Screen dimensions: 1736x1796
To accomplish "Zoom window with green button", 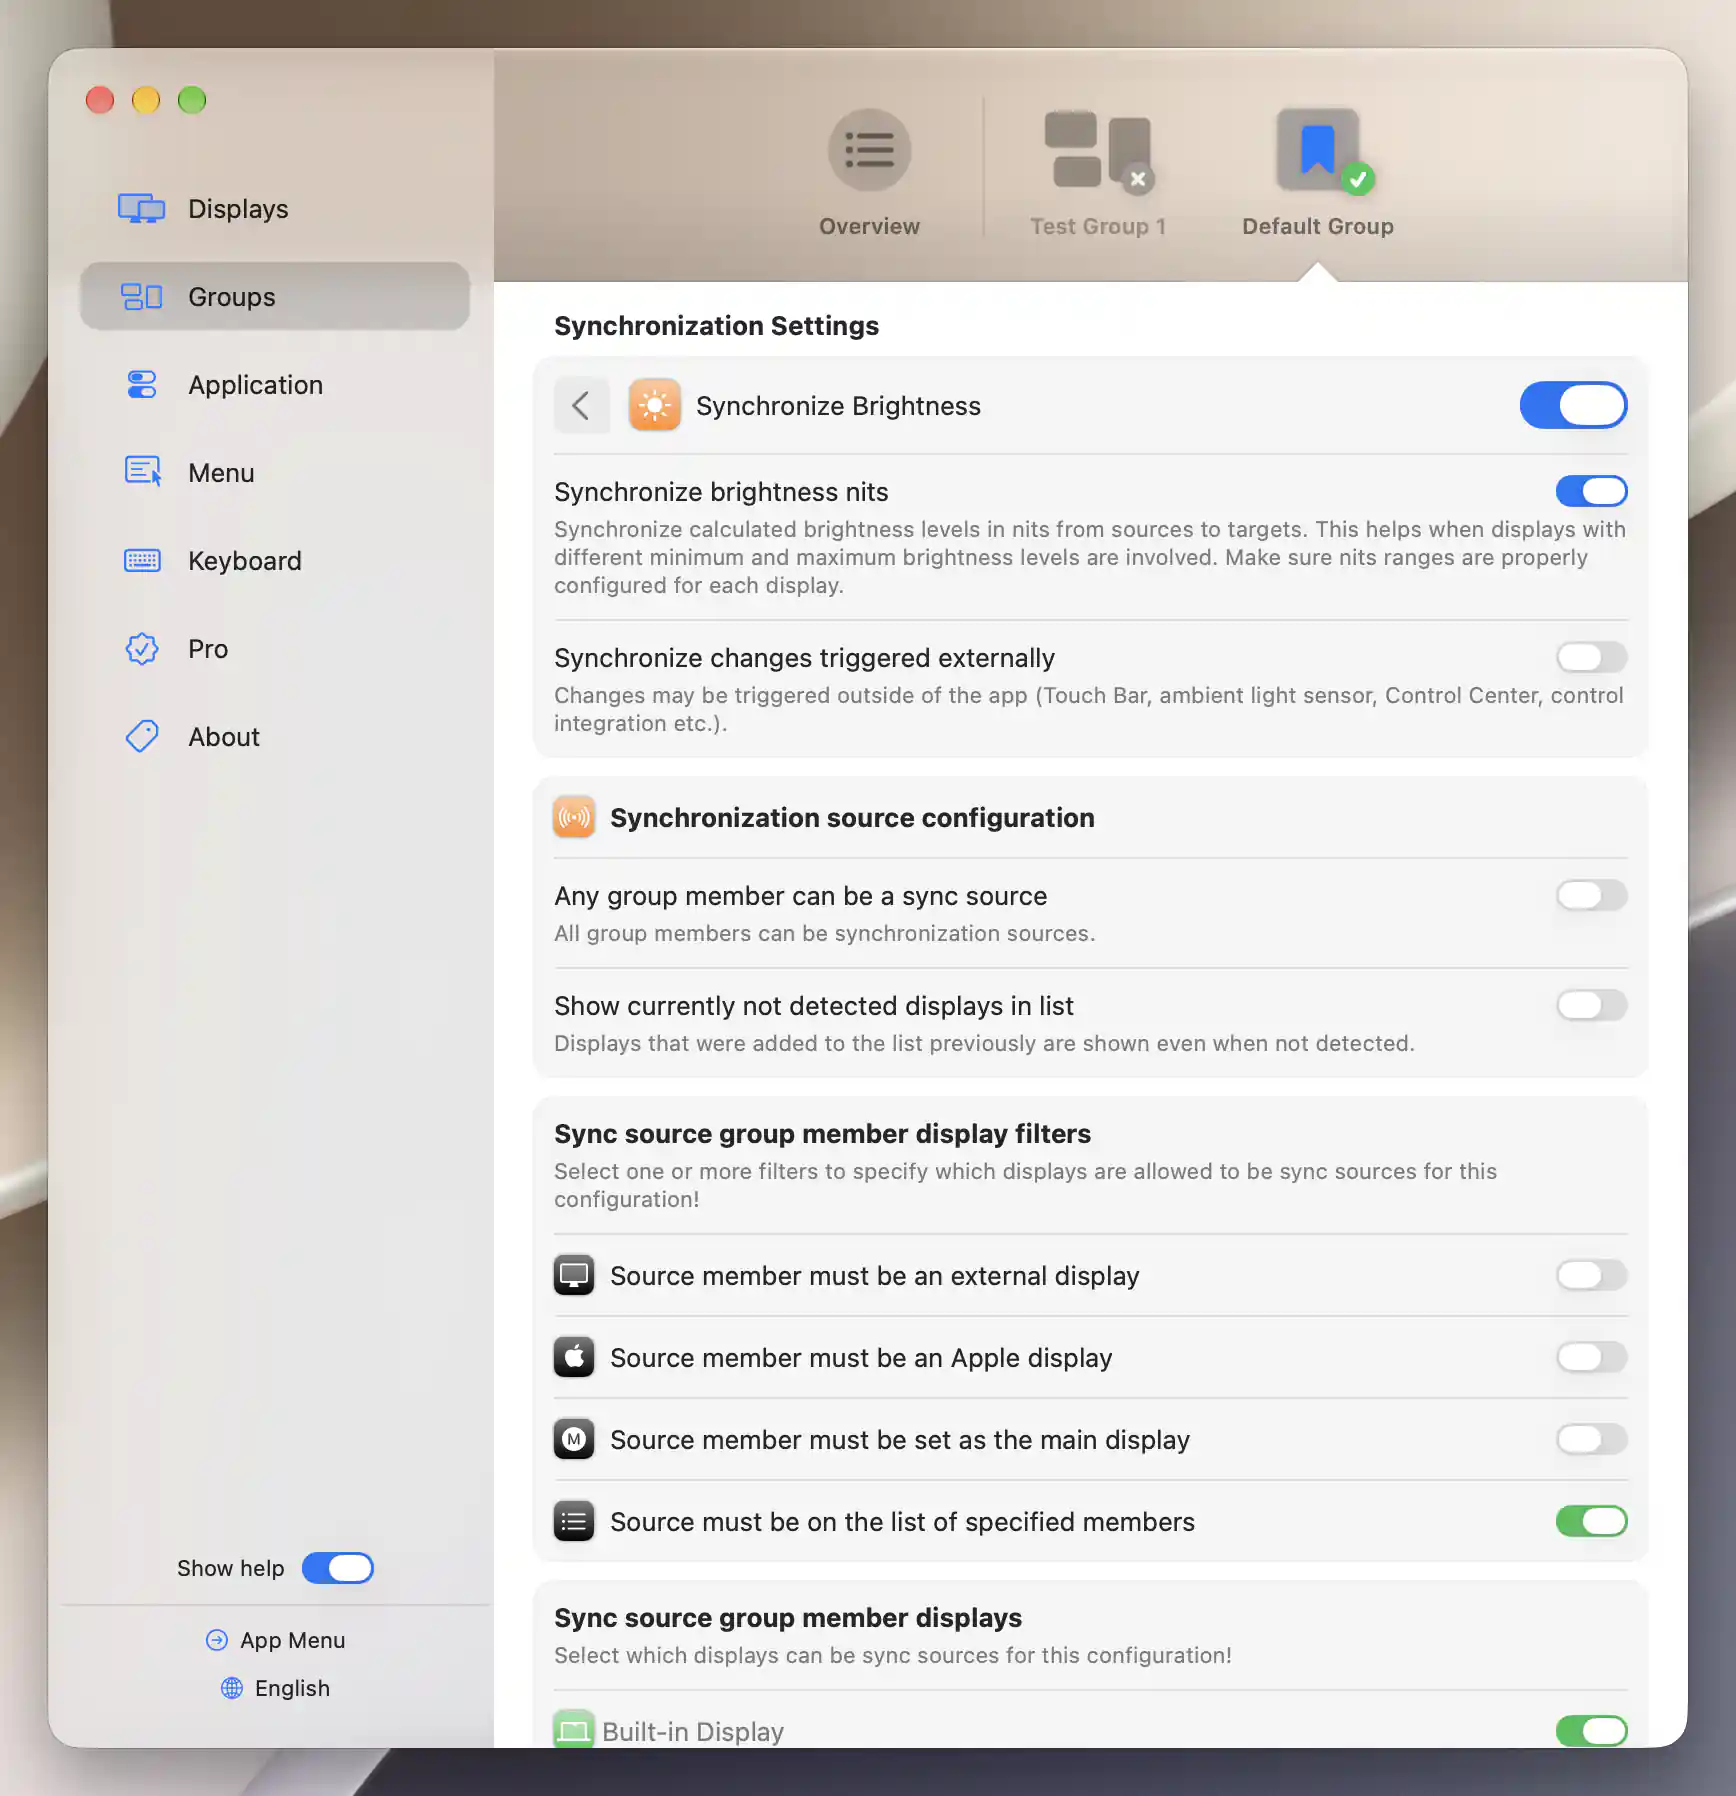I will pos(192,100).
